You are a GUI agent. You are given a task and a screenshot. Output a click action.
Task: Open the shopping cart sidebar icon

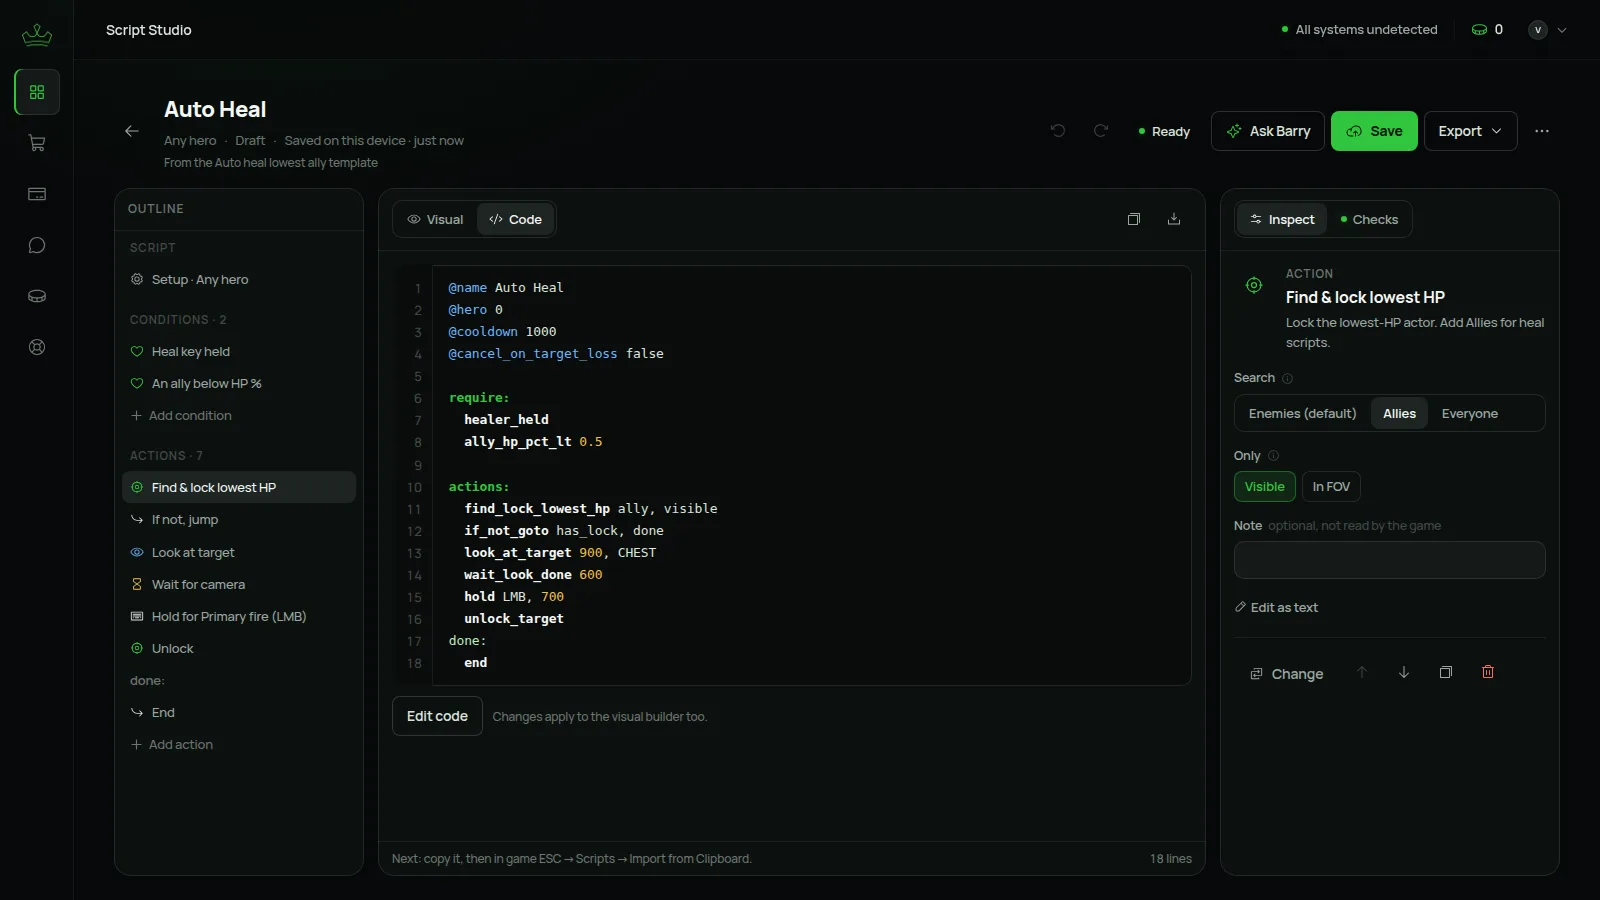pos(37,143)
